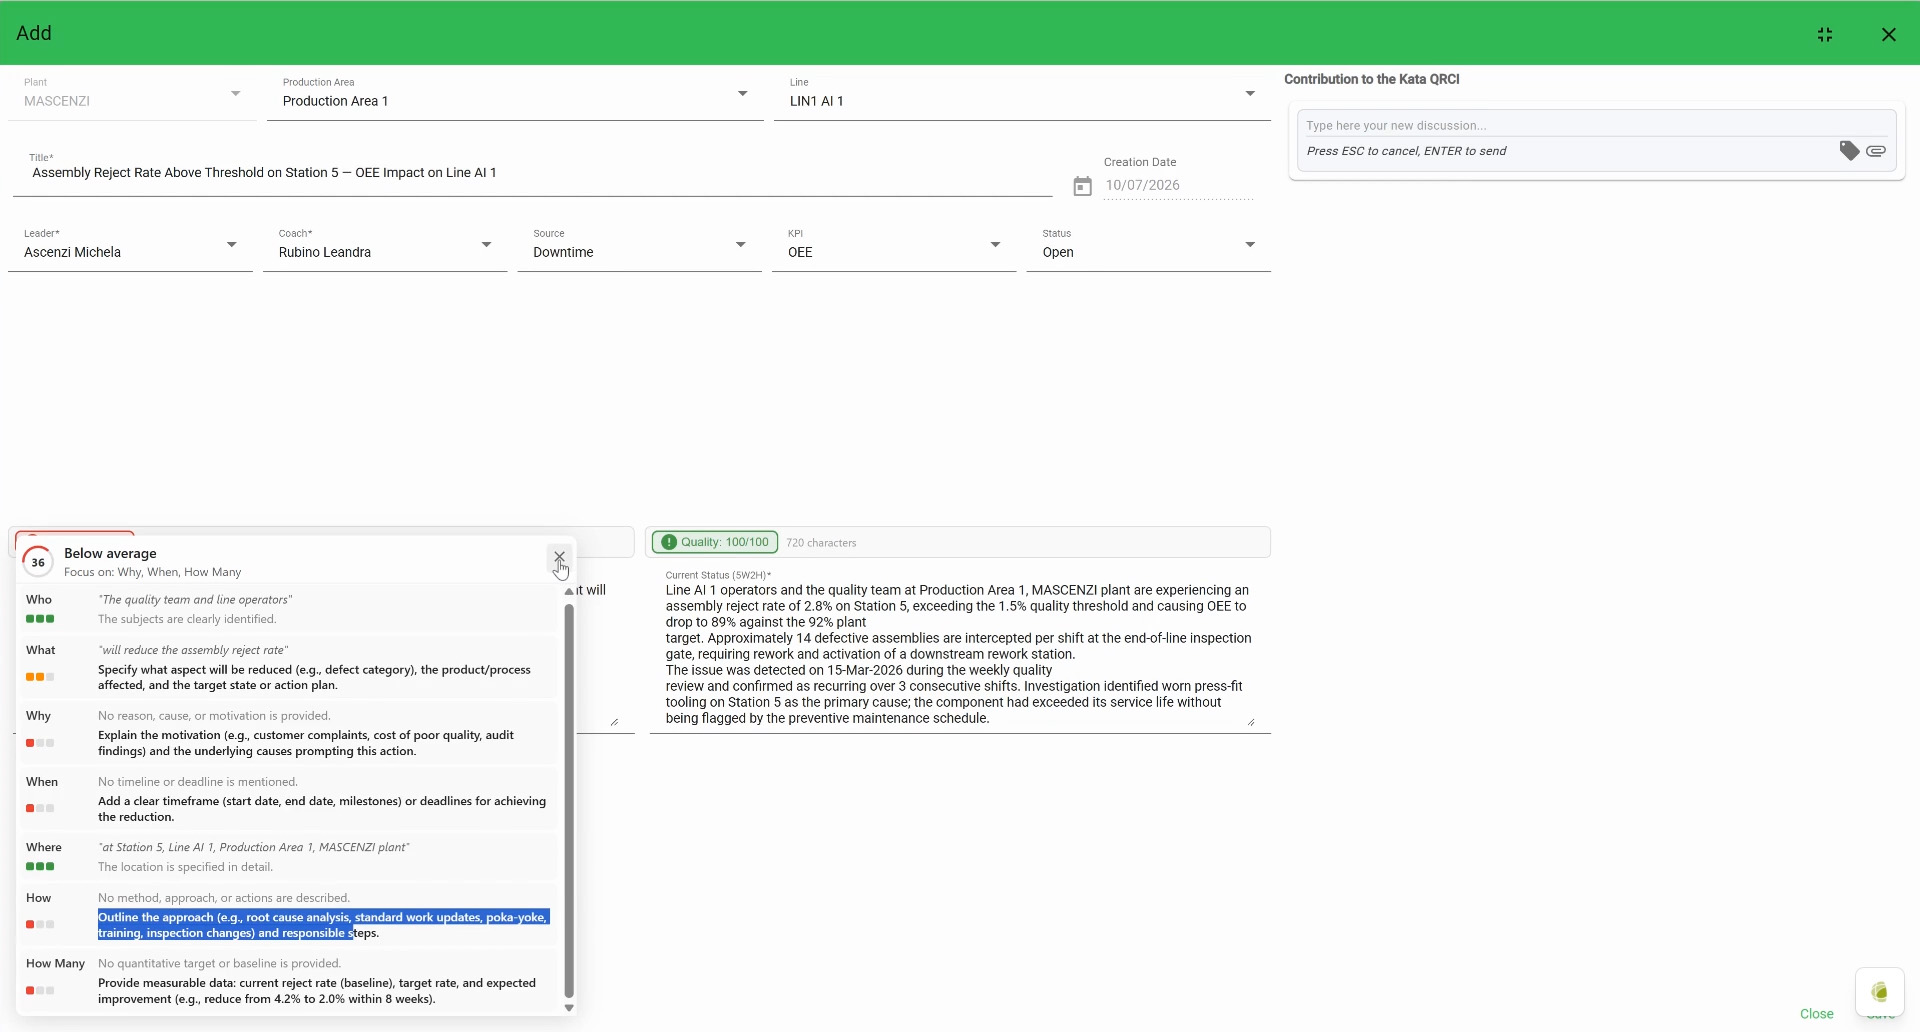Click the 'Below average' heading text

click(x=110, y=553)
